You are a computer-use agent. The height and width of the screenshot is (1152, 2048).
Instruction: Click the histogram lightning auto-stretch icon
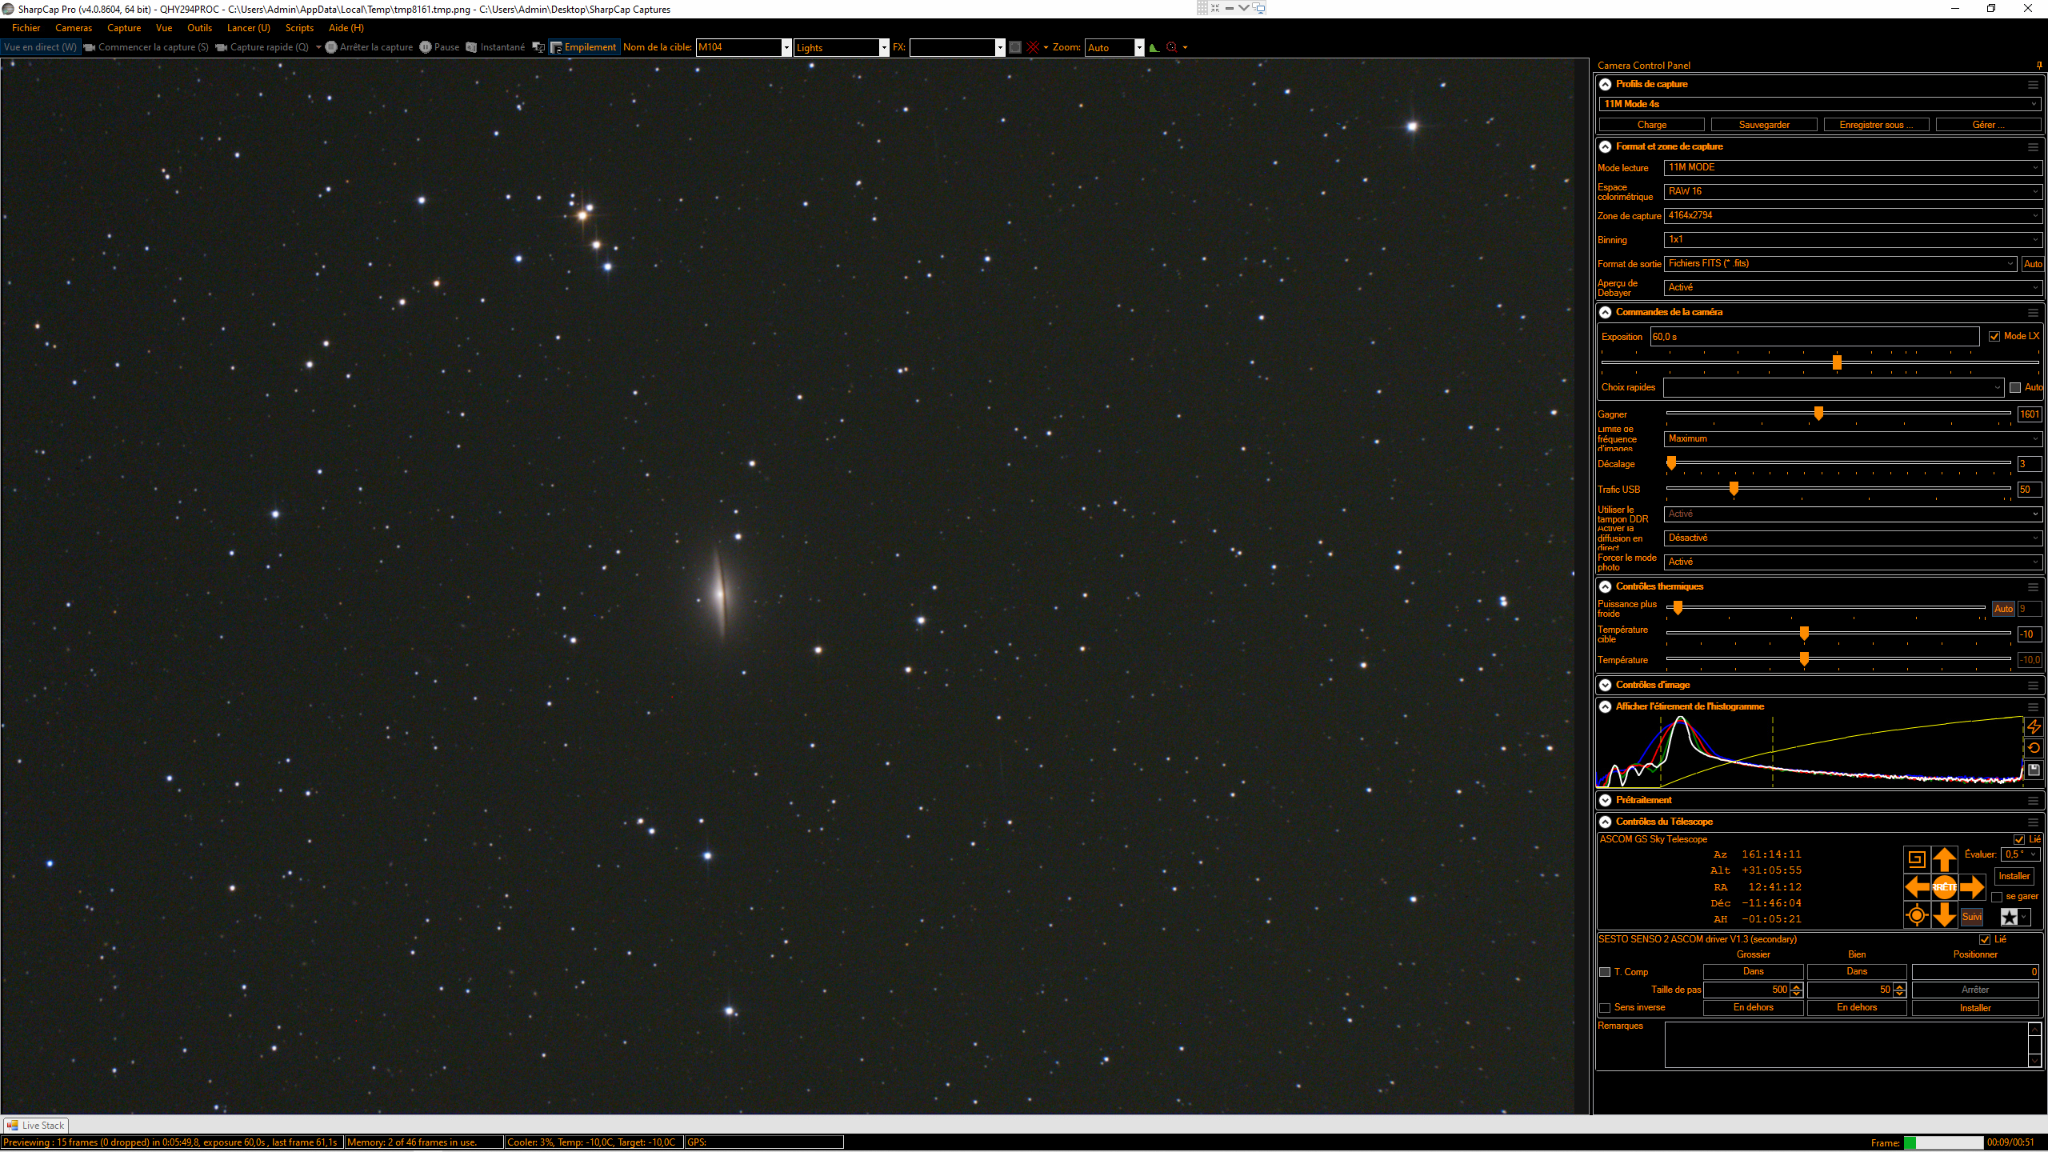tap(2034, 727)
